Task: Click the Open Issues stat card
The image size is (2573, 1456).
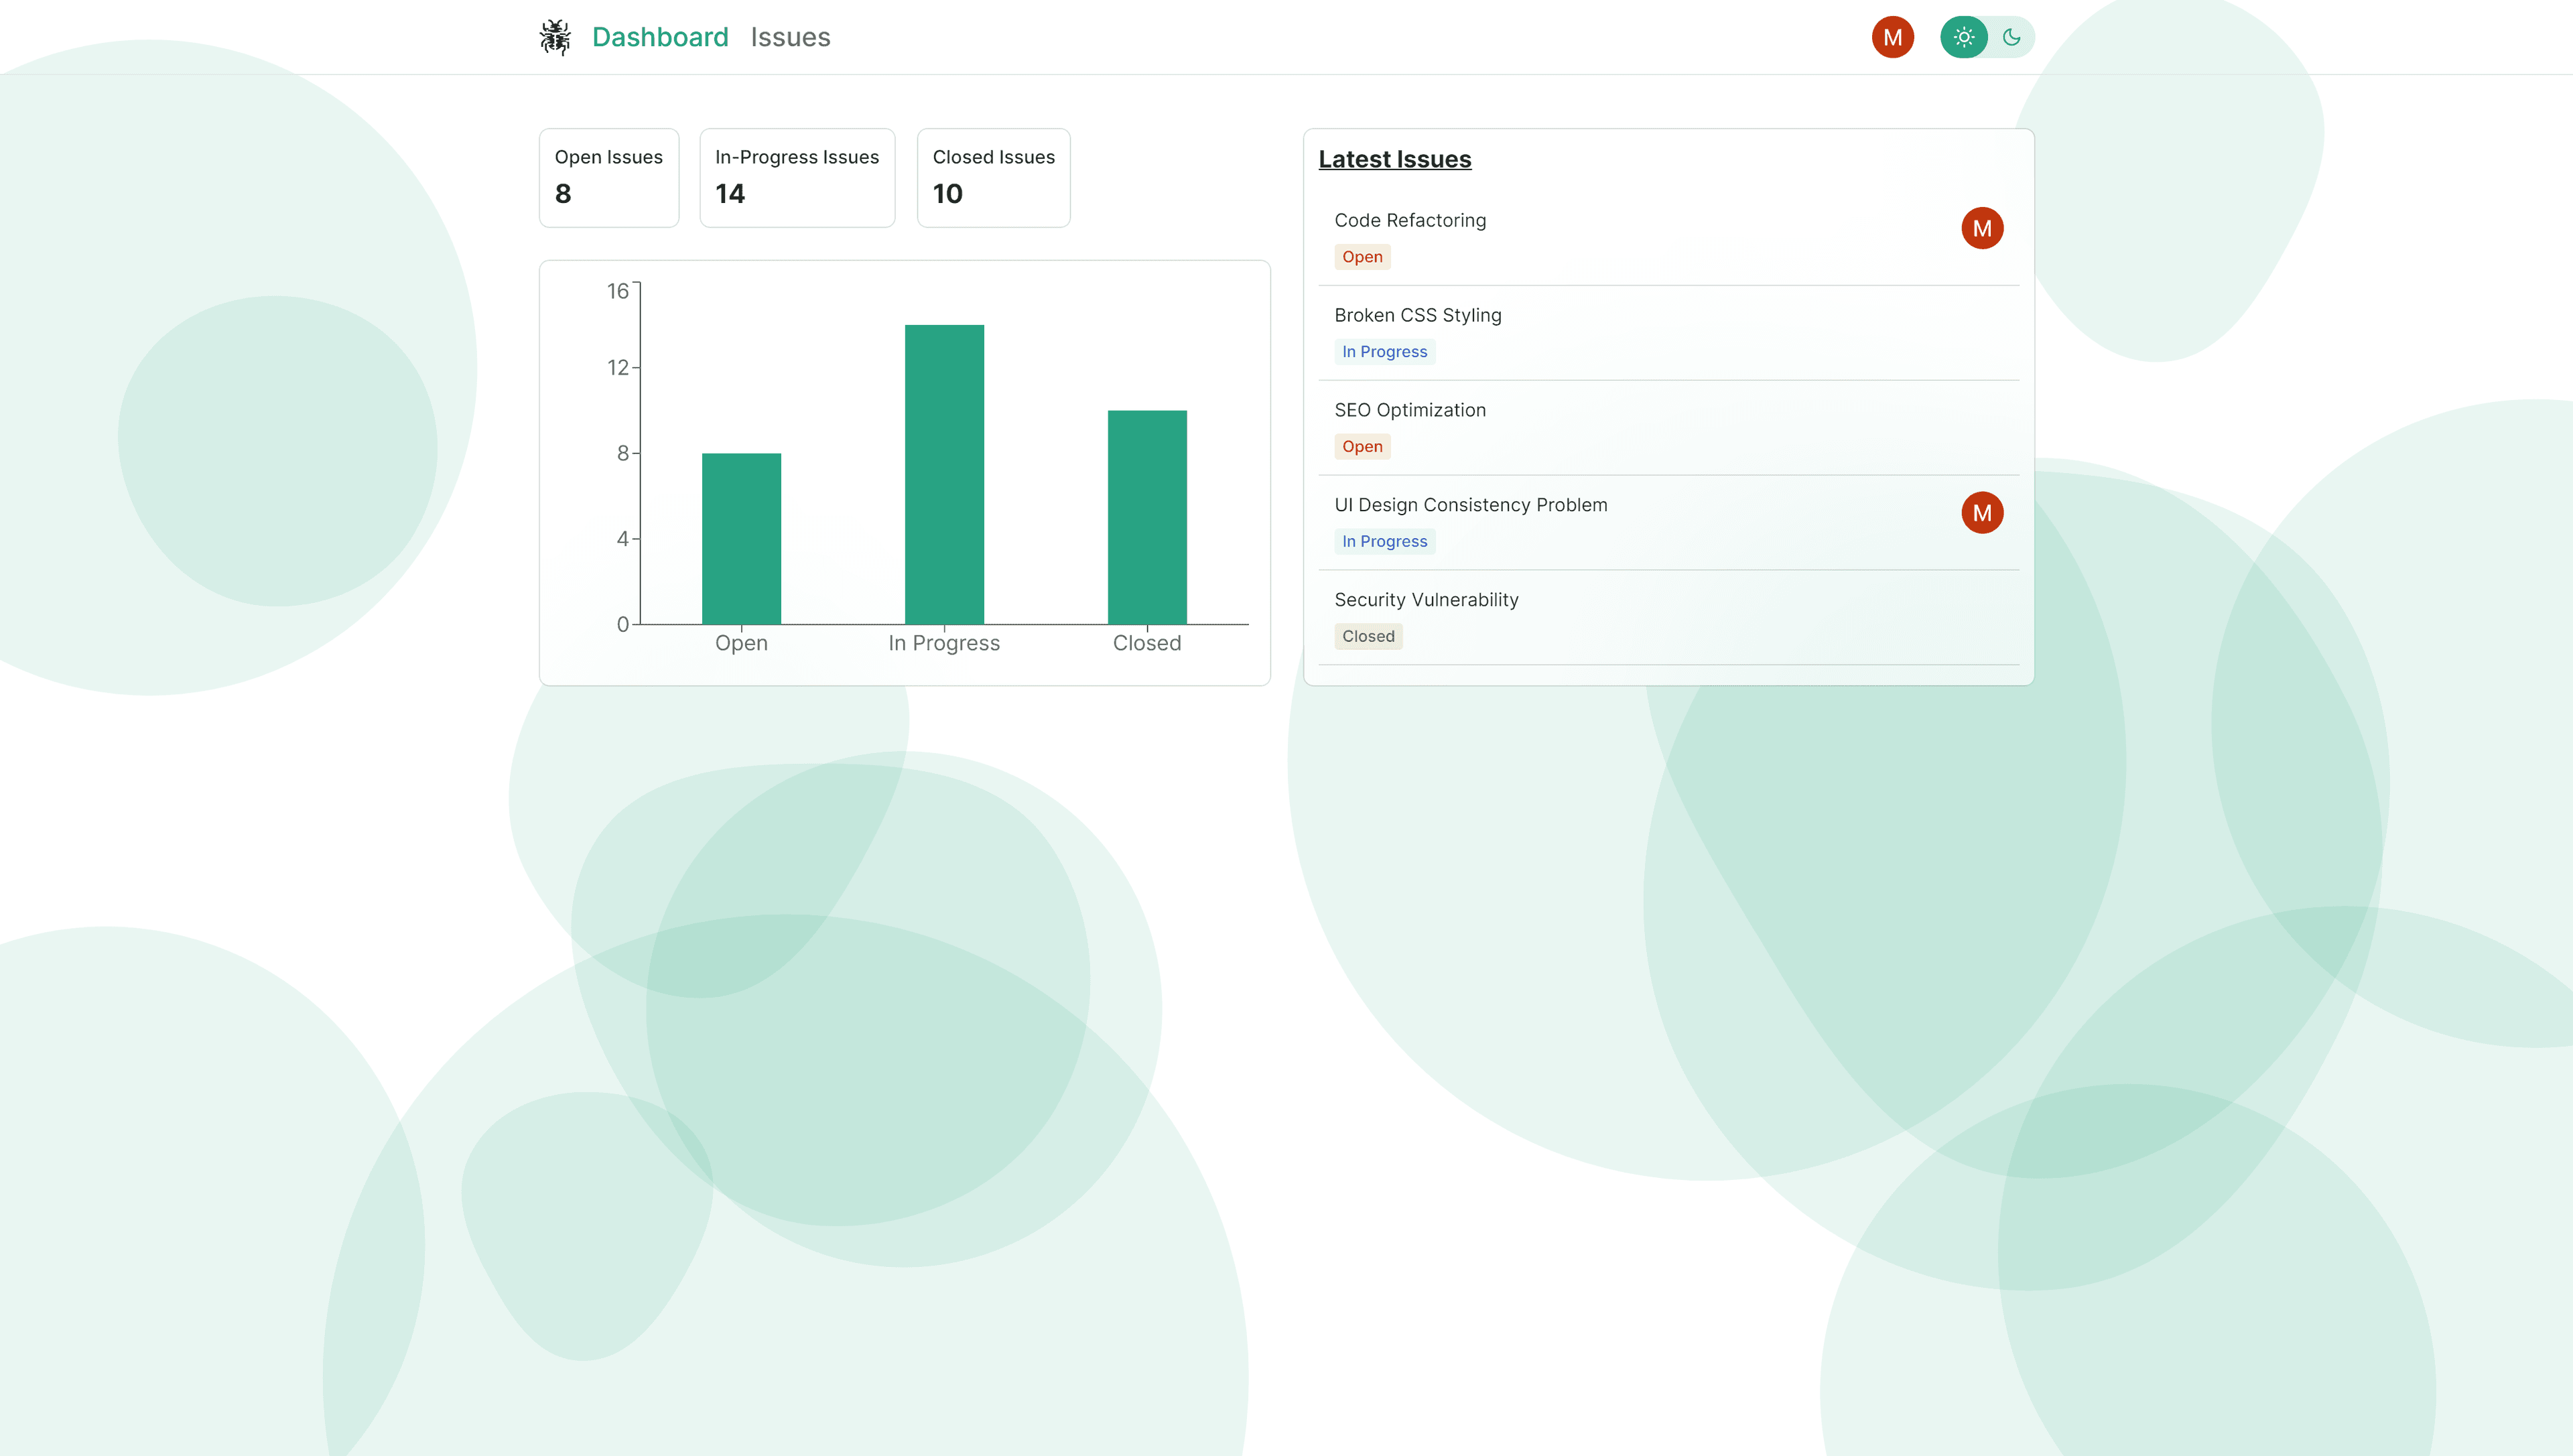Action: coord(609,177)
